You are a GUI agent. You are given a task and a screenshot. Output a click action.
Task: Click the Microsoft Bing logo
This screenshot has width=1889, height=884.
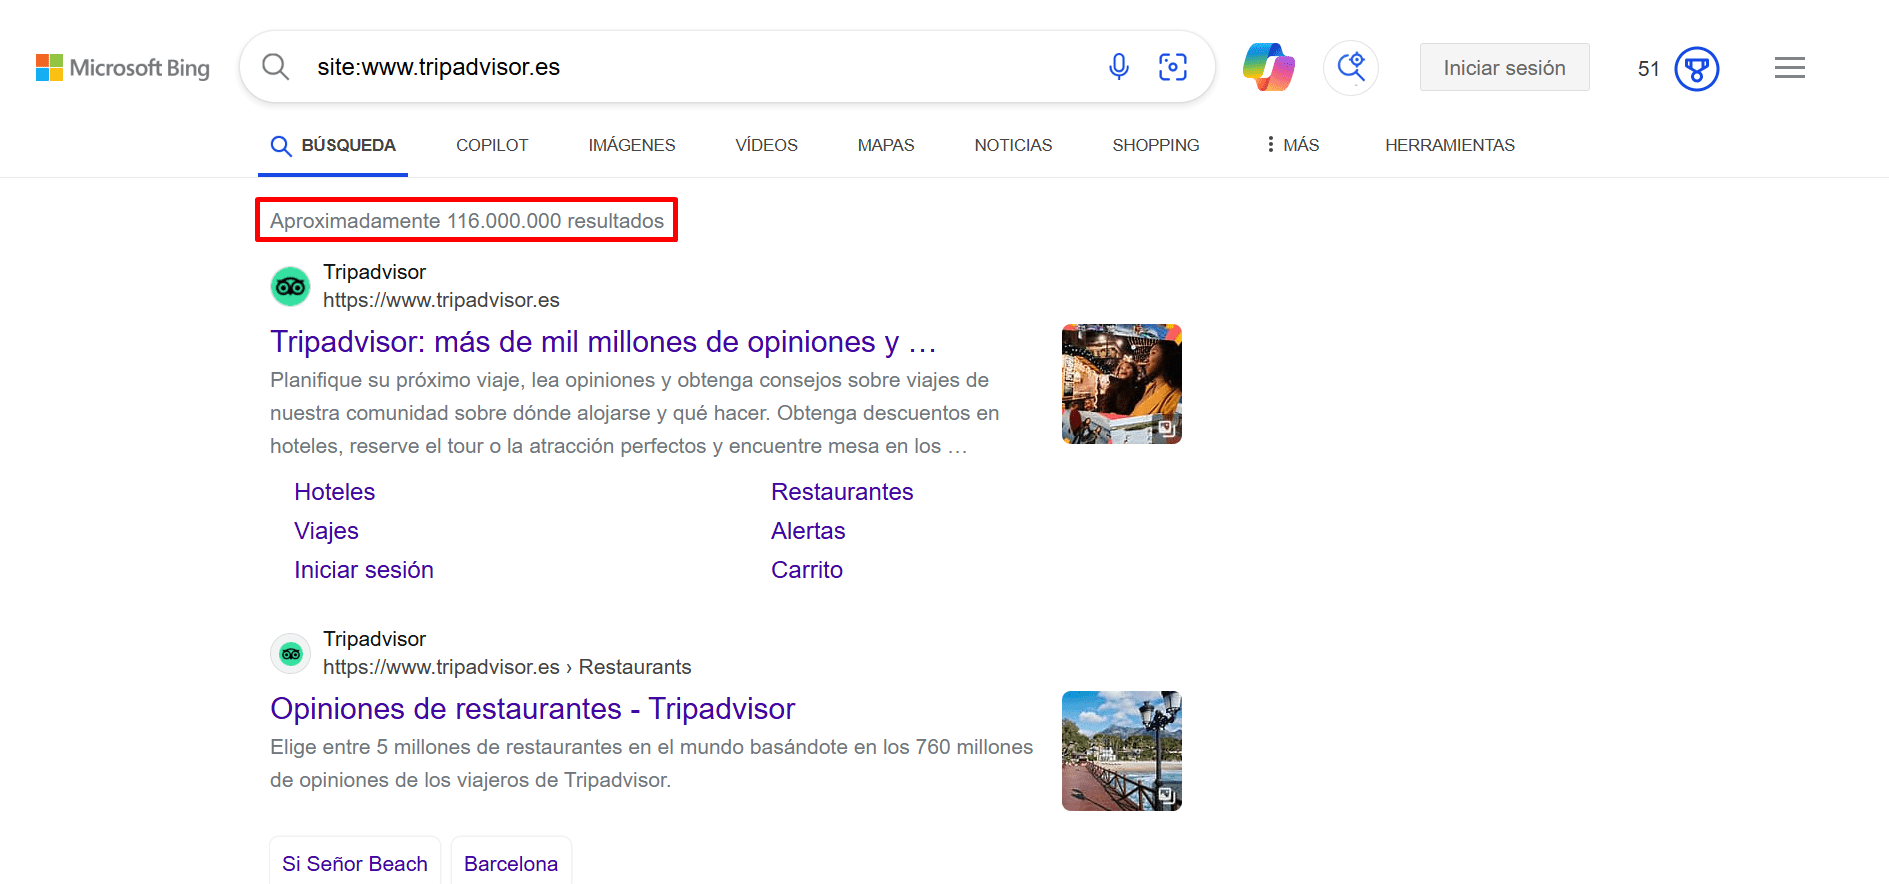point(123,68)
